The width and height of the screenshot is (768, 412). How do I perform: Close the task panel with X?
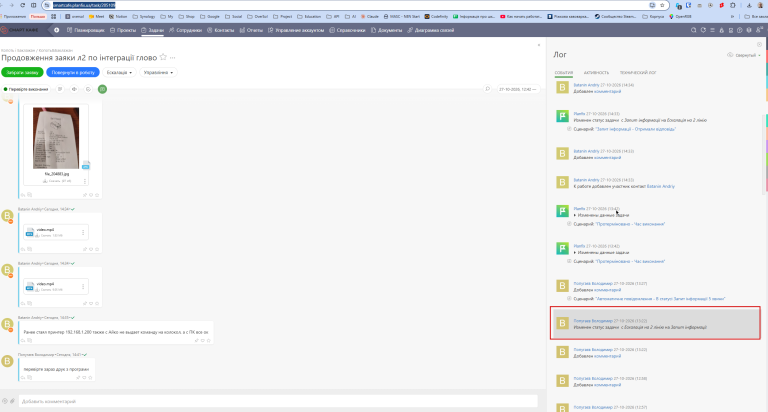point(539,45)
